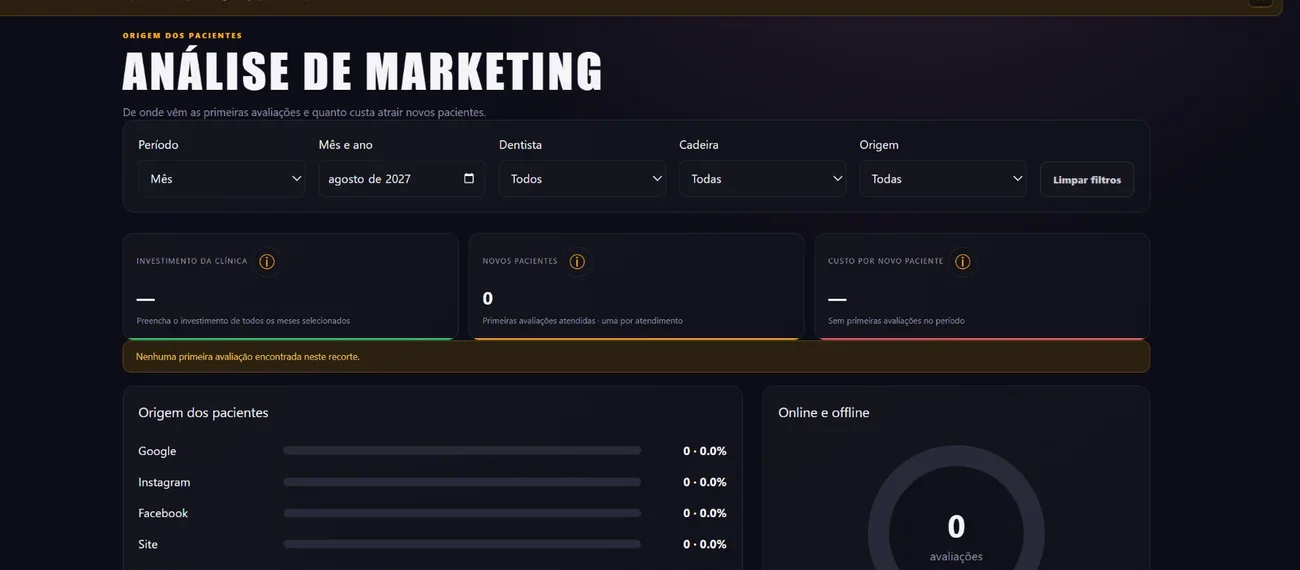The image size is (1300, 570).
Task: Click the Facebook value 0 · 0.0%
Action: tap(705, 513)
